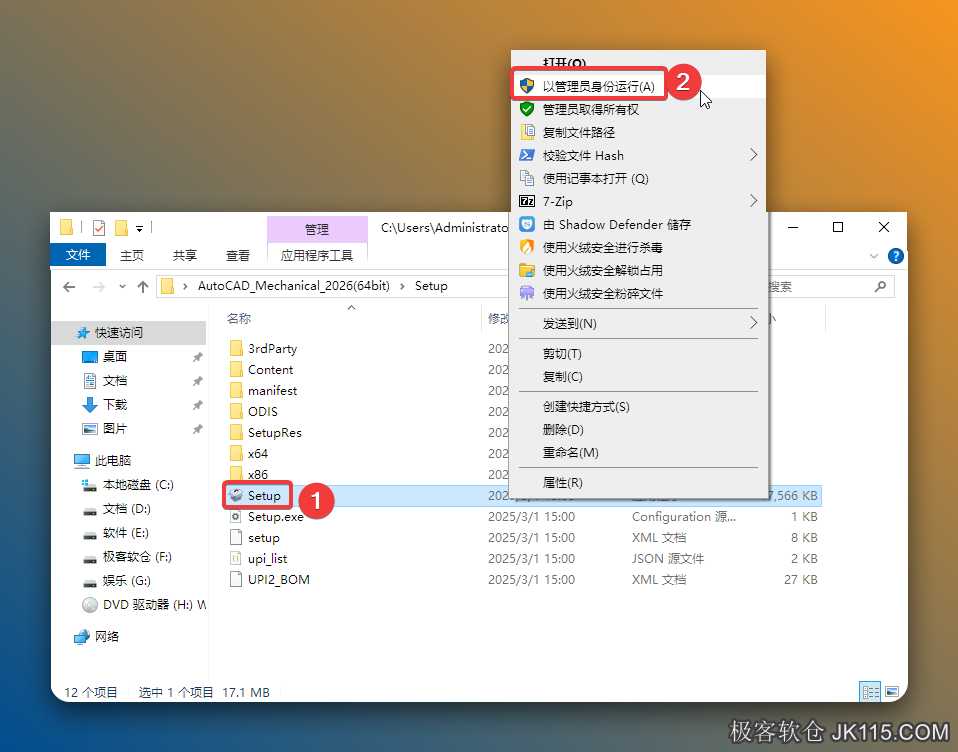Click 由 Shadow Defender 储存 entry
This screenshot has width=958, height=752.
tap(638, 224)
